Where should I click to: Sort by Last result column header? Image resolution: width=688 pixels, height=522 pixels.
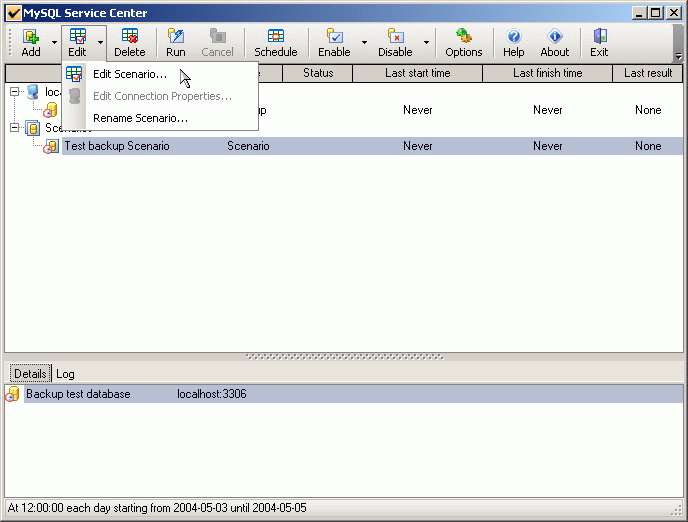tap(648, 73)
